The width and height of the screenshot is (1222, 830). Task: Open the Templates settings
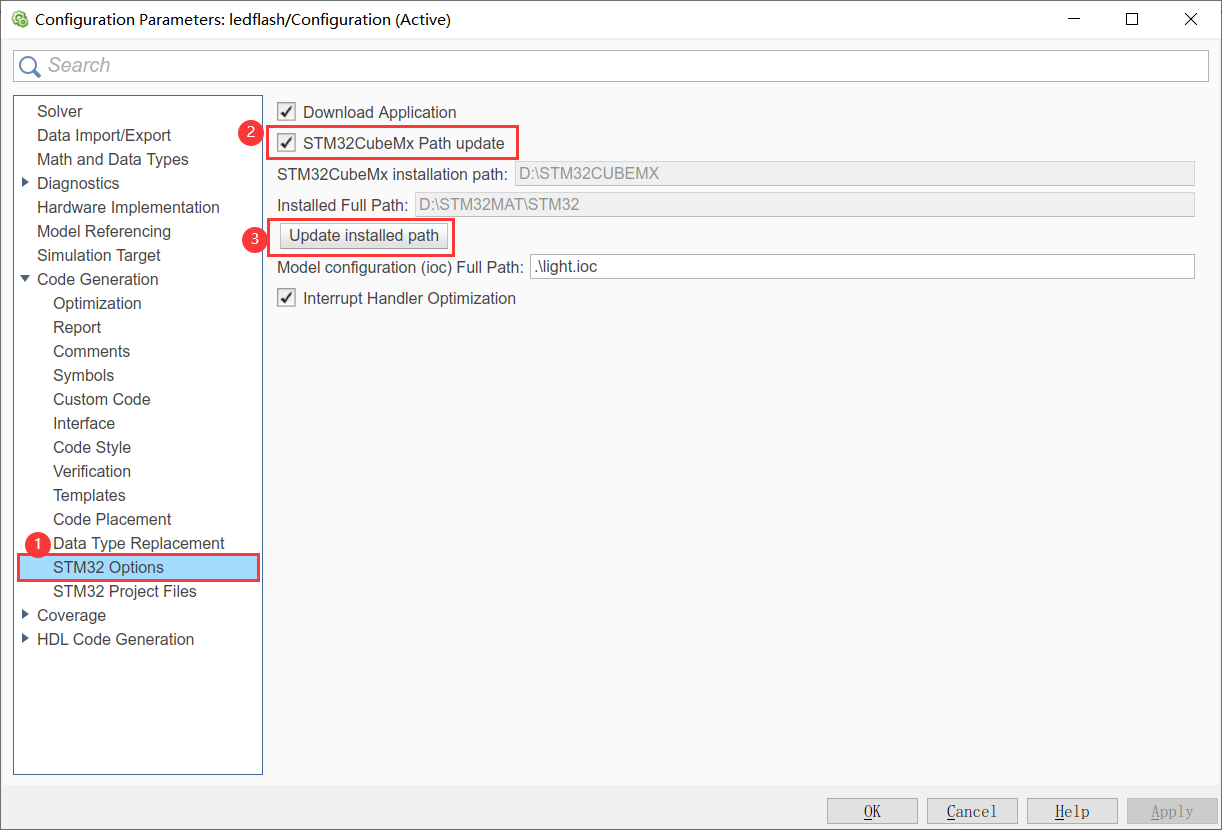tap(89, 495)
